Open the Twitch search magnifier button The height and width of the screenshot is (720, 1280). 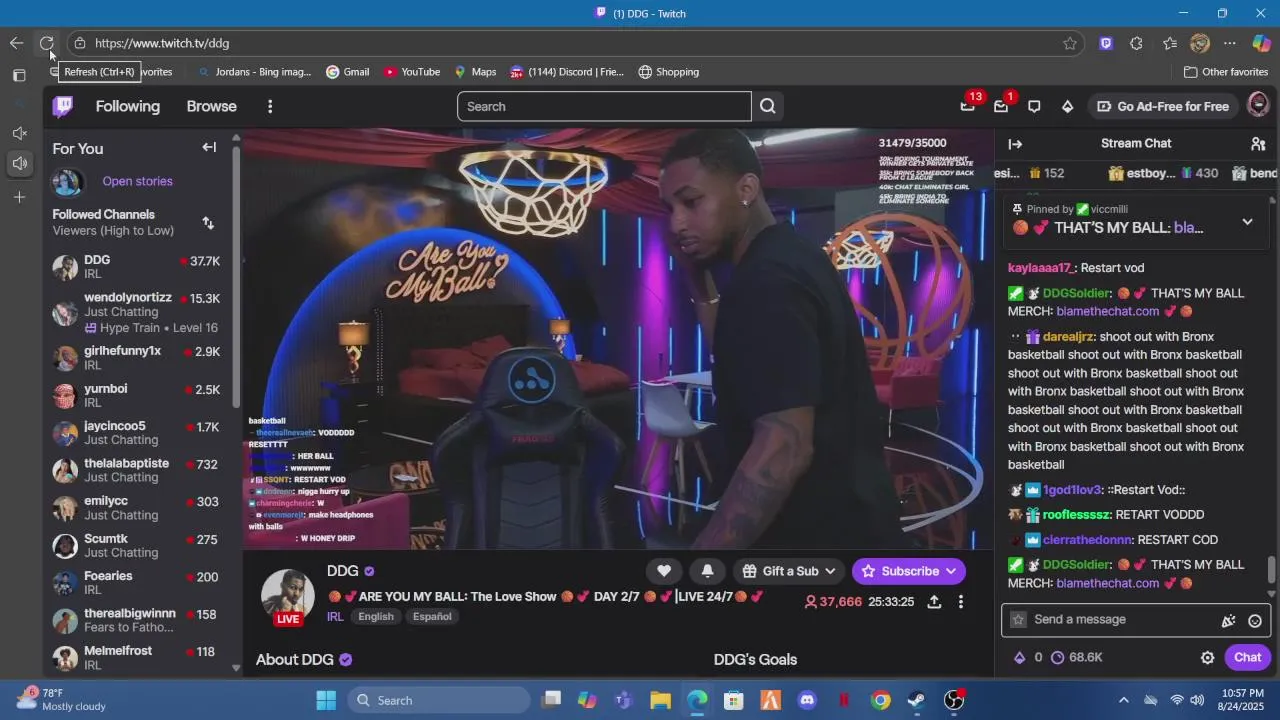767,106
